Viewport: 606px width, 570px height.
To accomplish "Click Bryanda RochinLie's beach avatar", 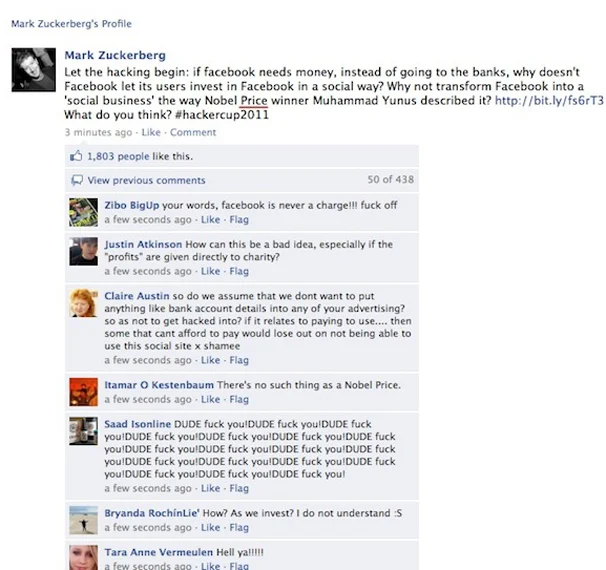I will [x=83, y=520].
